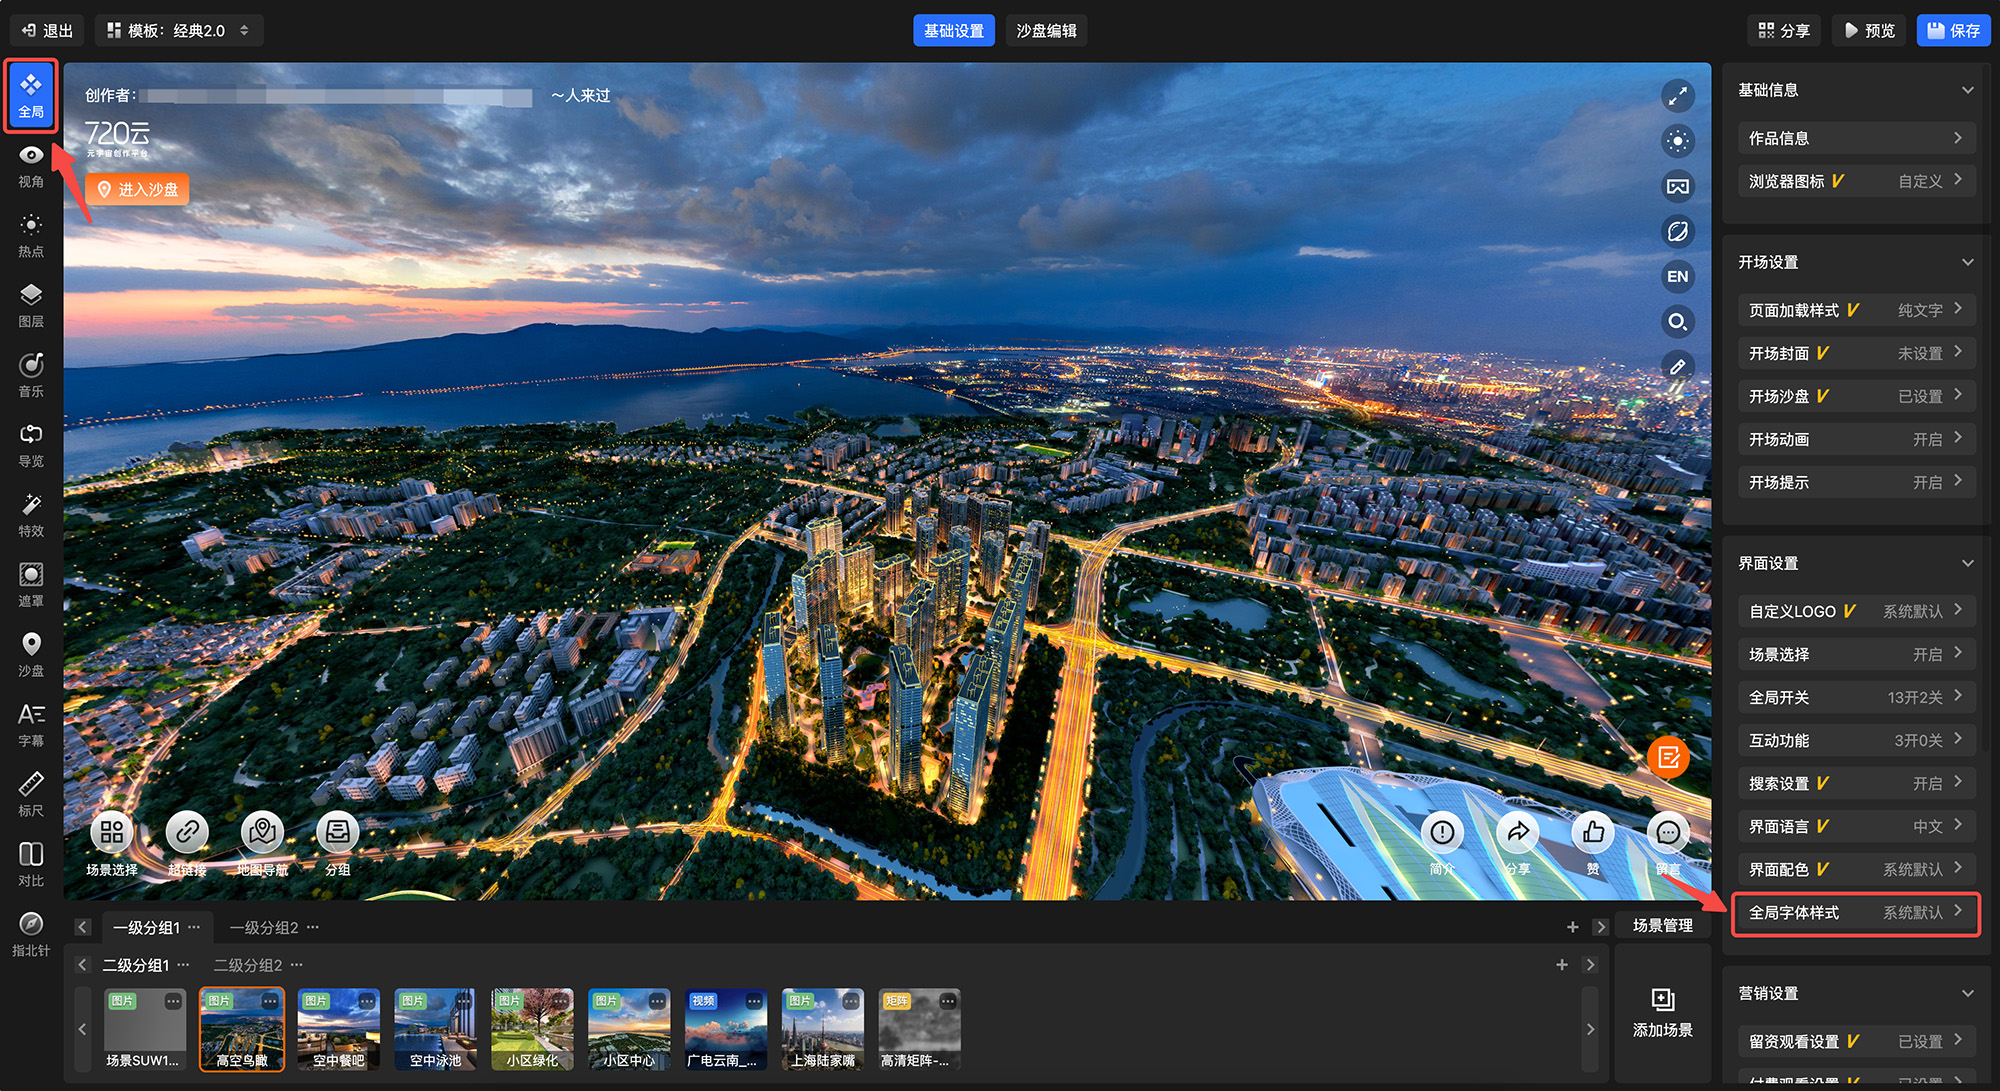Click the VR glasses mode icon

(x=1677, y=187)
